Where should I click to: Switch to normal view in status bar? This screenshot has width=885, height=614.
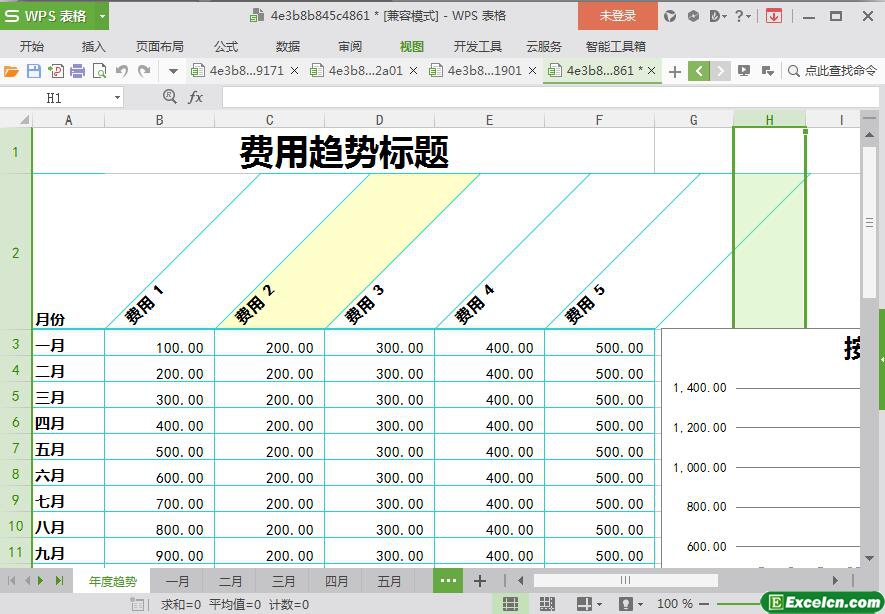[510, 604]
